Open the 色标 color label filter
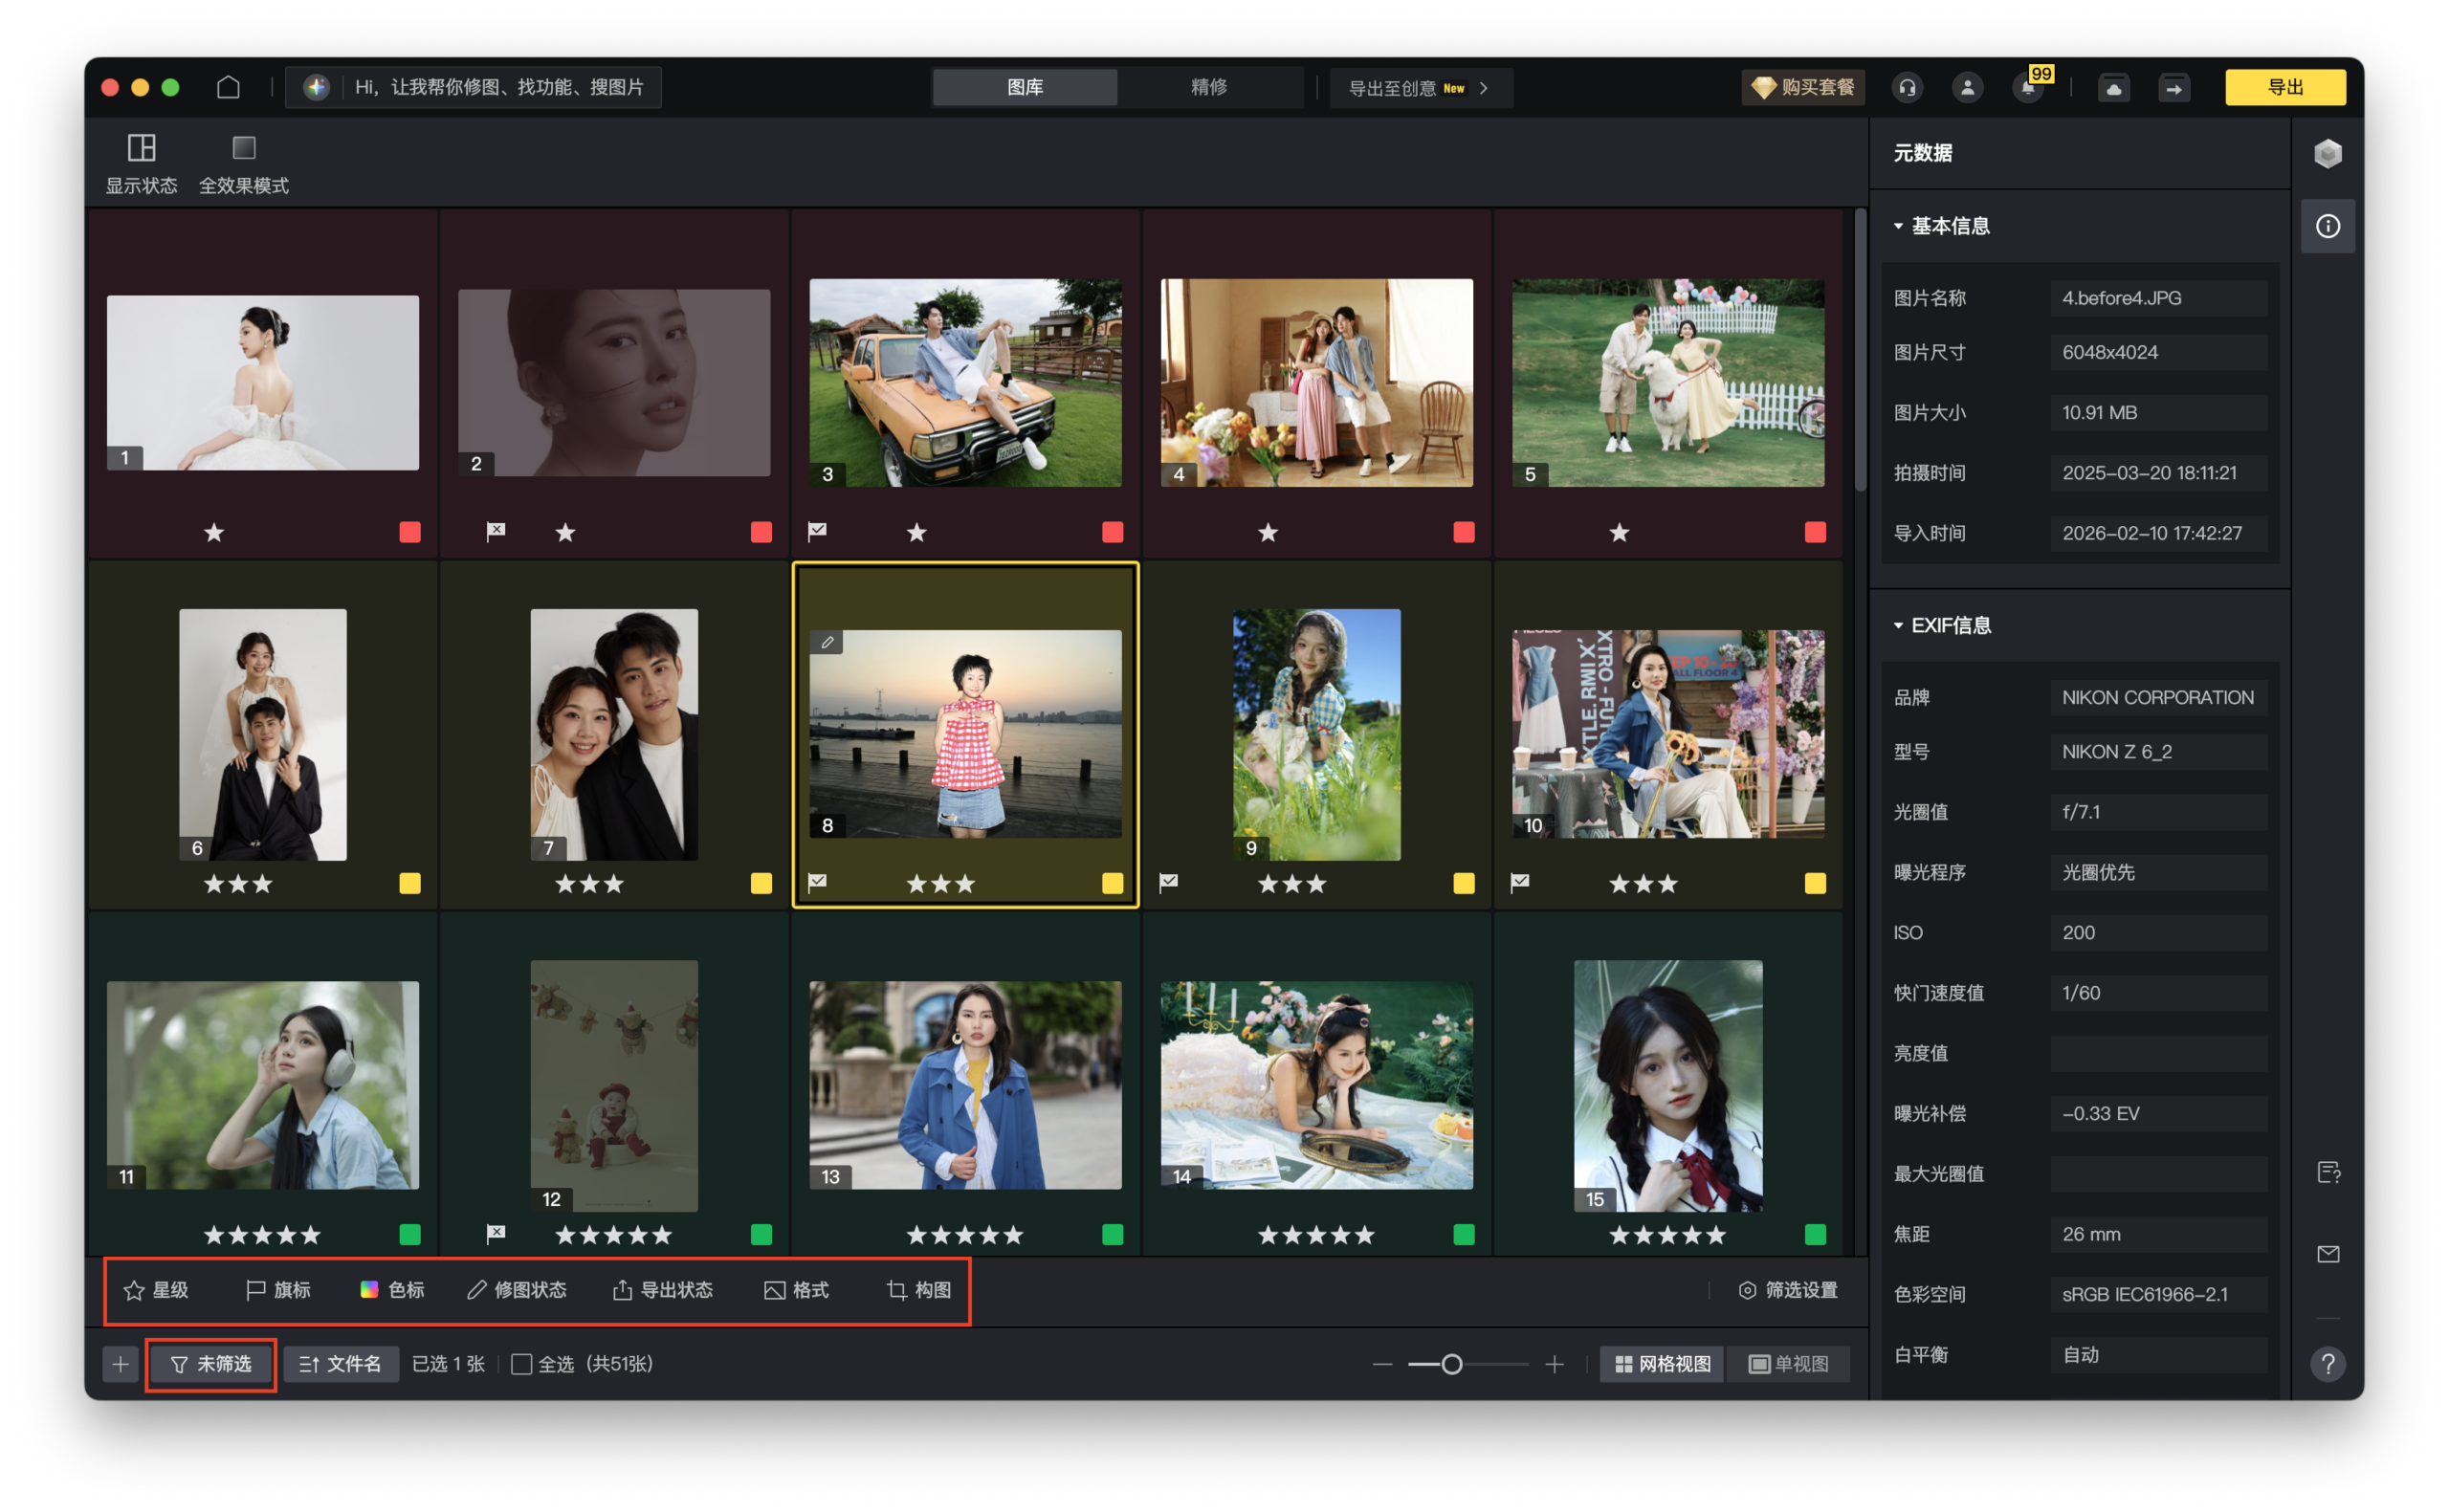 [394, 1290]
